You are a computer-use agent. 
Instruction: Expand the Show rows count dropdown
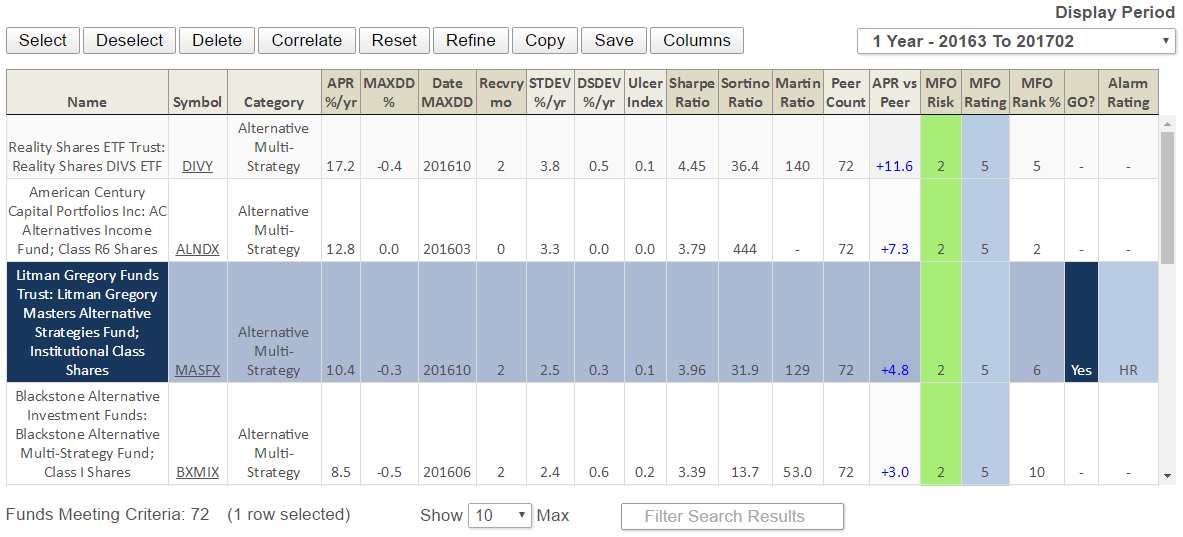pyautogui.click(x=500, y=516)
